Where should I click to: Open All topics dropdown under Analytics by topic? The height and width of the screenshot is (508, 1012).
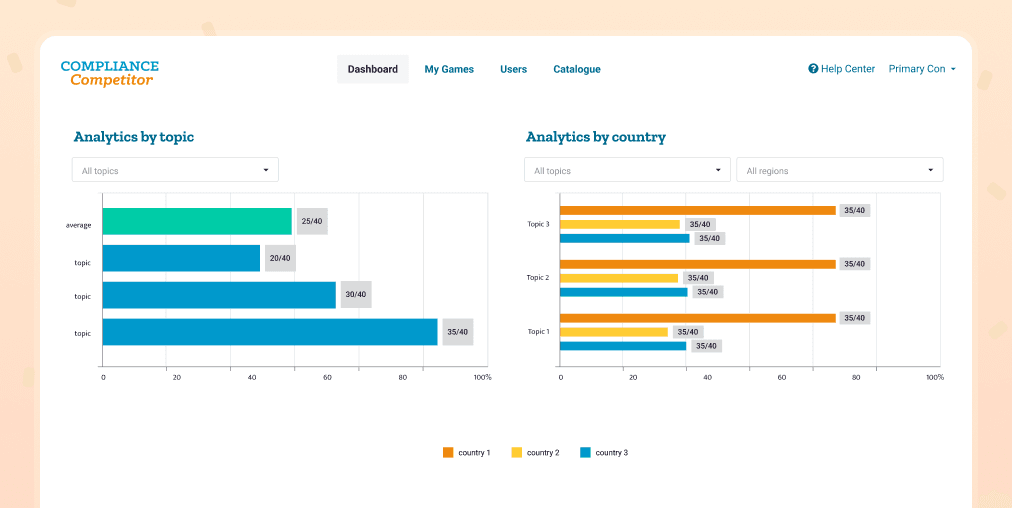175,170
